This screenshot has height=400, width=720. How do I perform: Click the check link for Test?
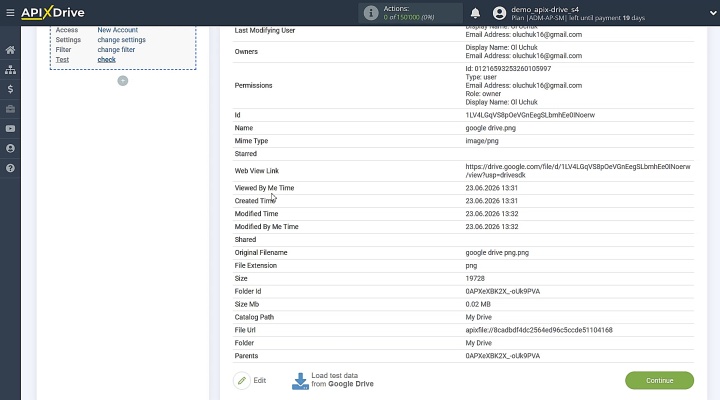pyautogui.click(x=107, y=60)
